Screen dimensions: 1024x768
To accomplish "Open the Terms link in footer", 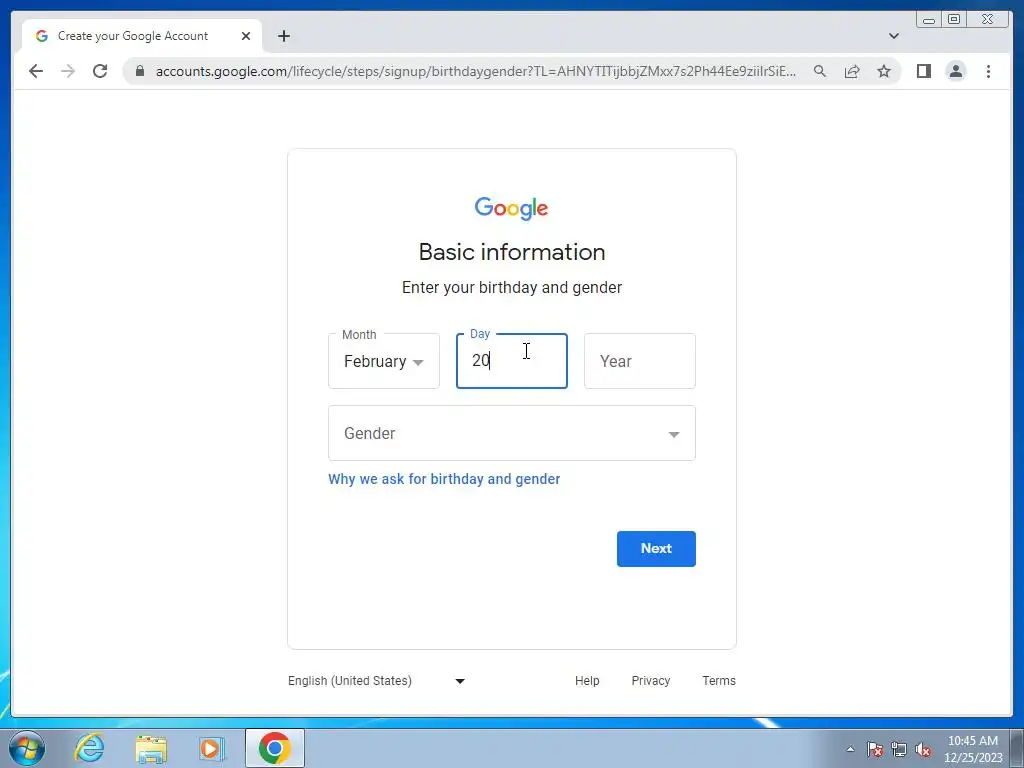I will (x=719, y=680).
